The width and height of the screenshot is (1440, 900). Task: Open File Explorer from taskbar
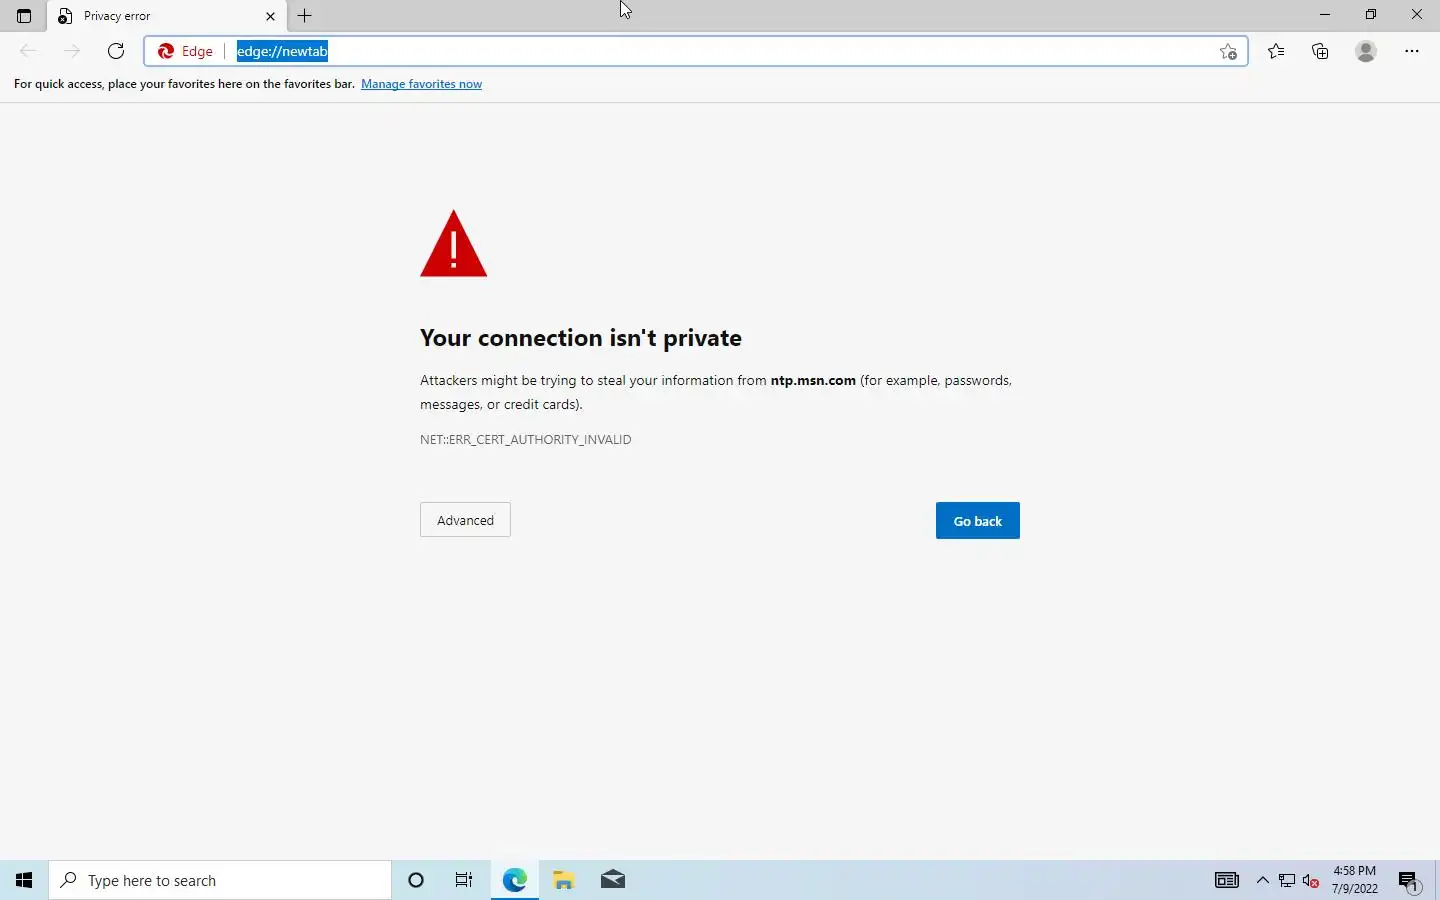coord(564,880)
